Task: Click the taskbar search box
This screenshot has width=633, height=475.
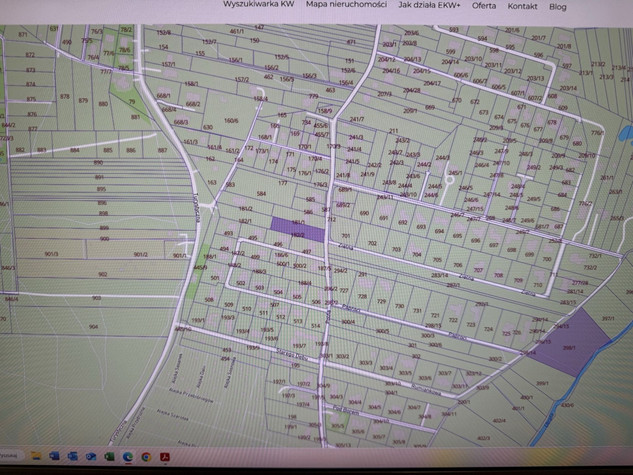Action: click(x=12, y=456)
